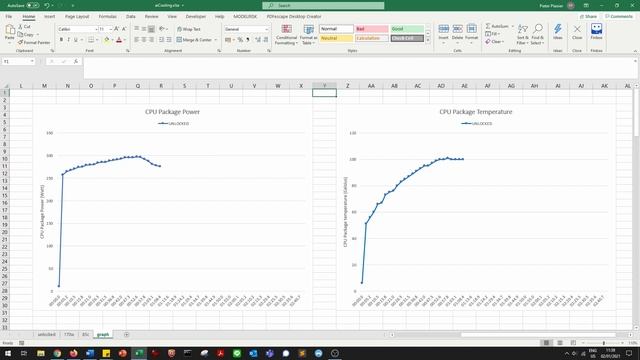Toggle Center horizontal alignment
Viewport: 640px width, 360px height.
144,40
